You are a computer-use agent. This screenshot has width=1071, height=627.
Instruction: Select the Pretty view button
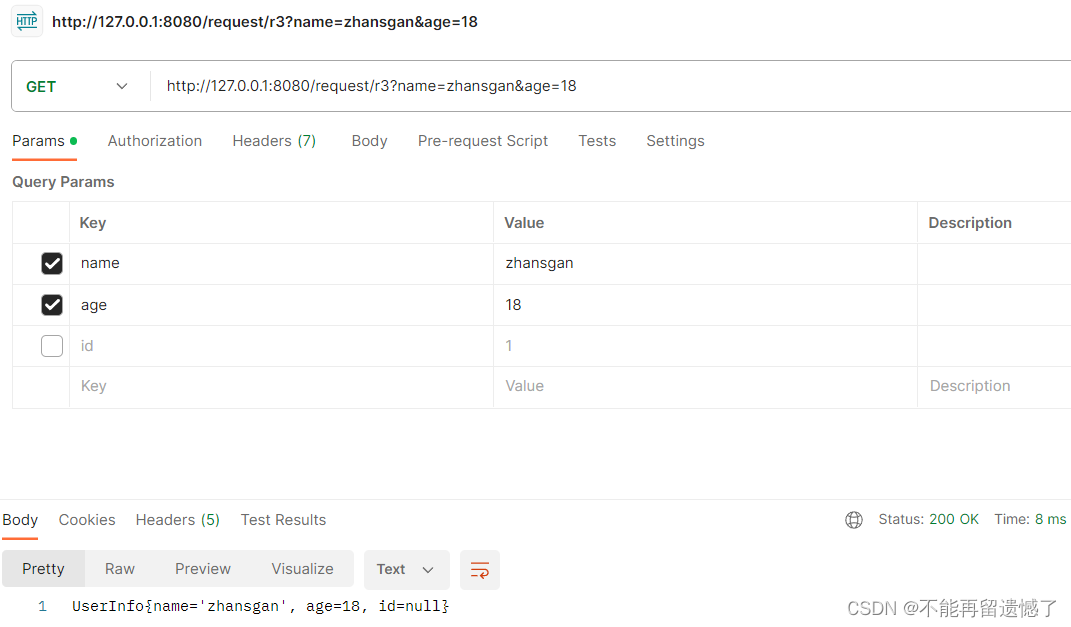click(x=43, y=569)
